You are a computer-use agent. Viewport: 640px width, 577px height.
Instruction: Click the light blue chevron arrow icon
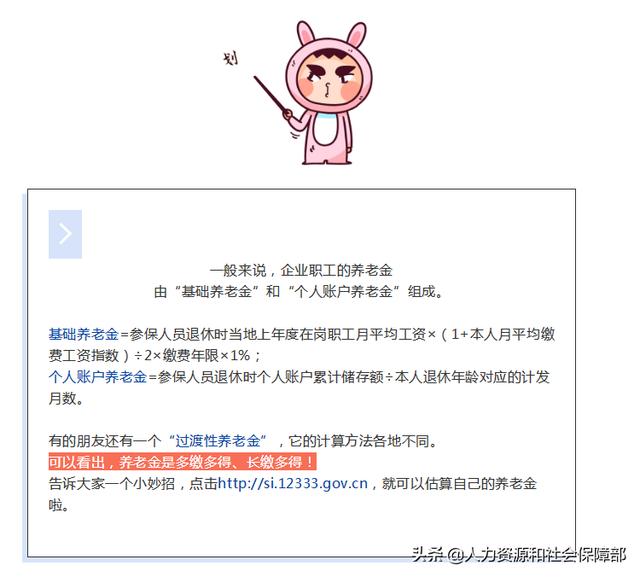coord(65,234)
